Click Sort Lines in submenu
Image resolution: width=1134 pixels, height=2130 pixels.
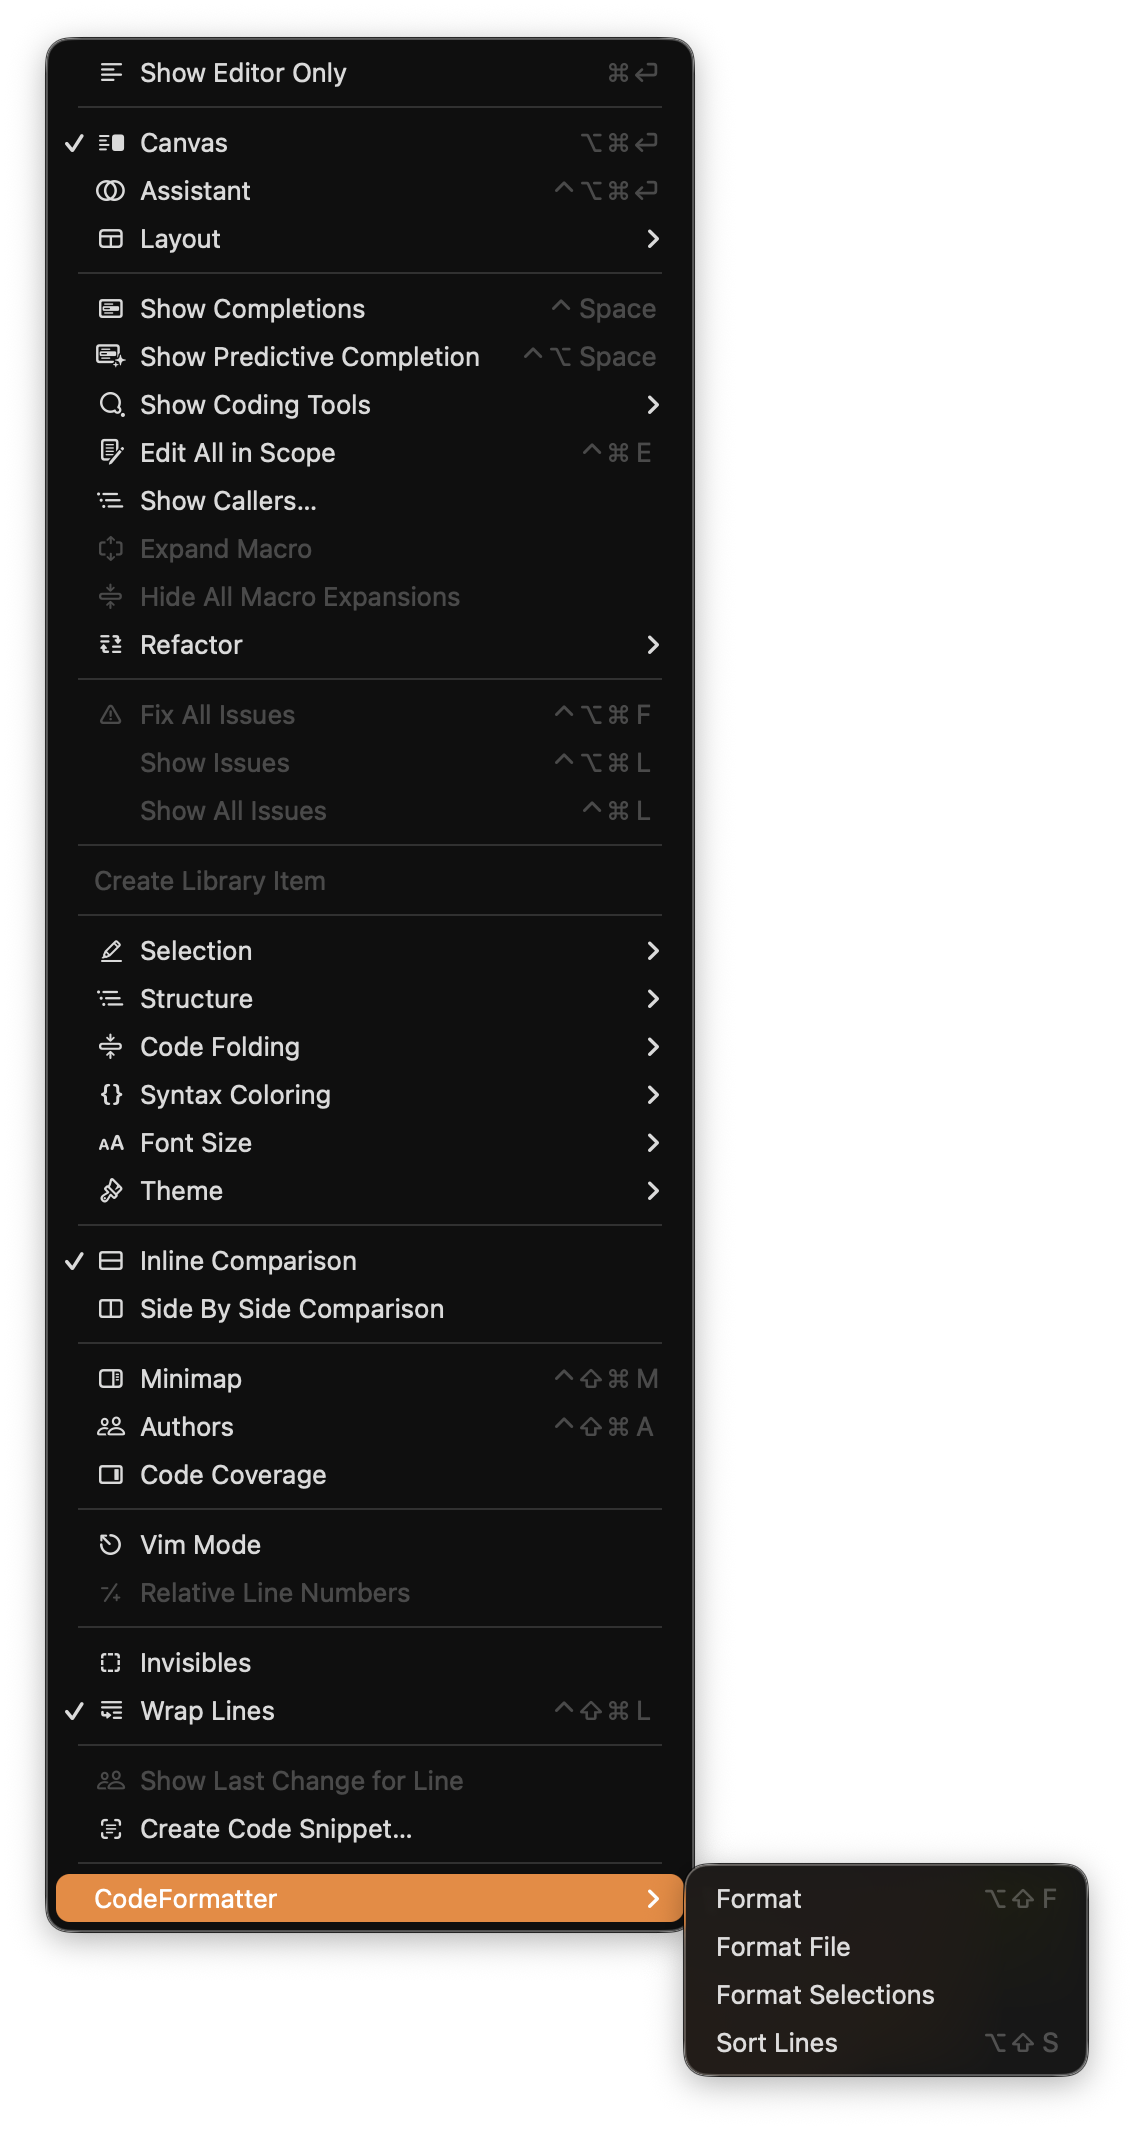(x=776, y=2042)
